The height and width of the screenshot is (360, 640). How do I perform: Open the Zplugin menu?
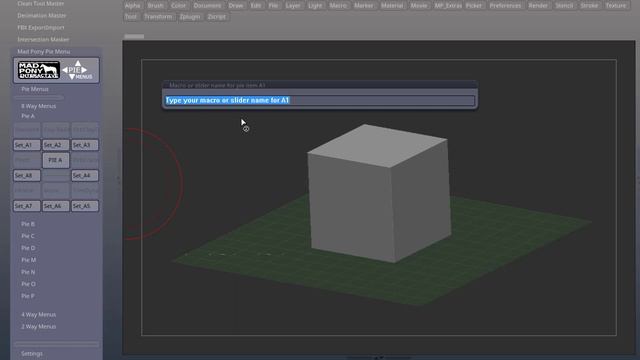click(190, 17)
